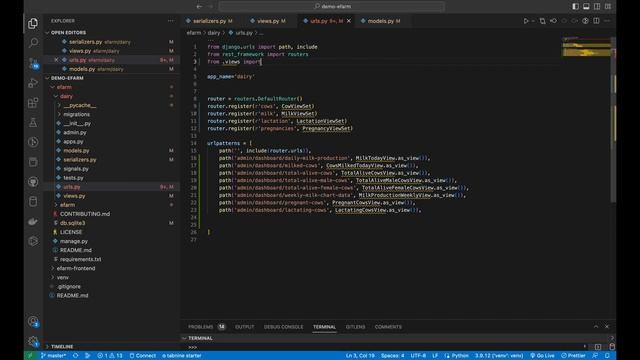Toggle the secondary side bar visibility
The image size is (640, 360).
click(597, 6)
